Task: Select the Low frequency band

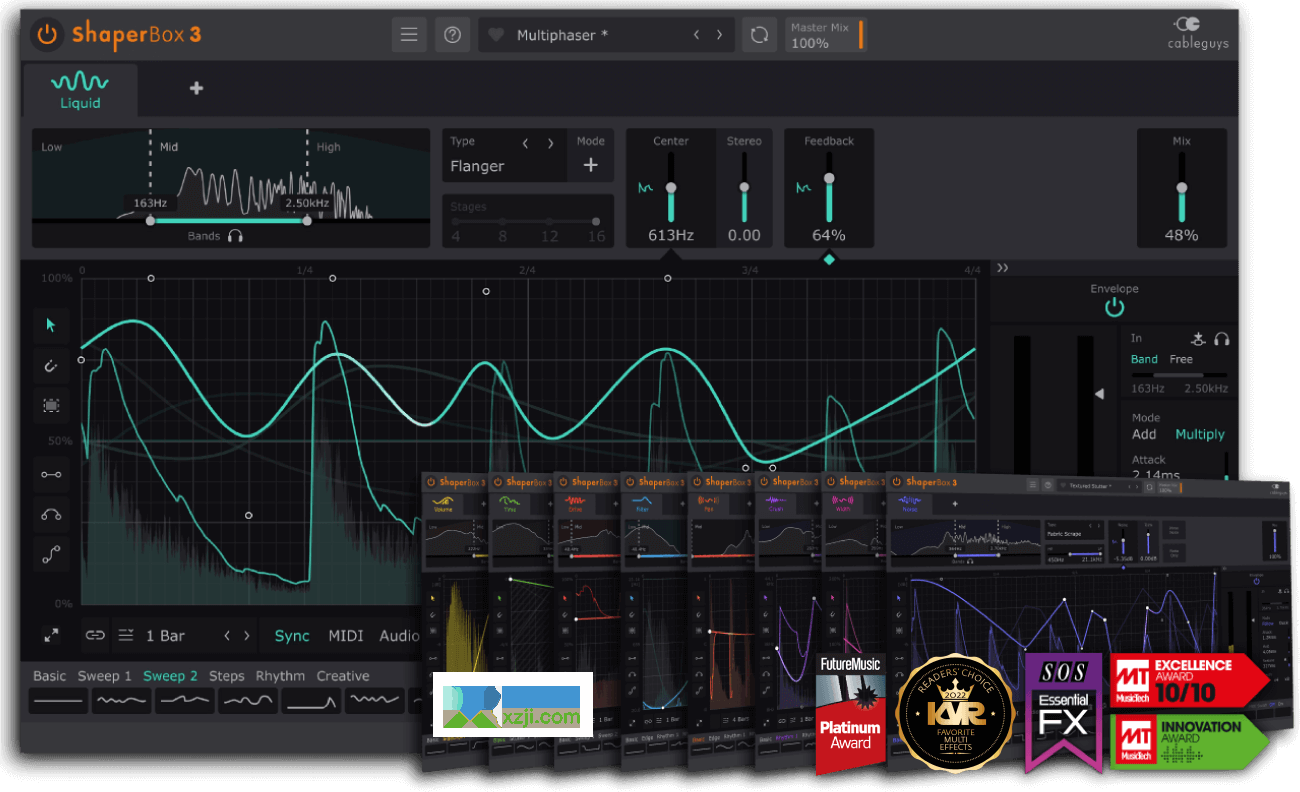Action: pos(51,147)
